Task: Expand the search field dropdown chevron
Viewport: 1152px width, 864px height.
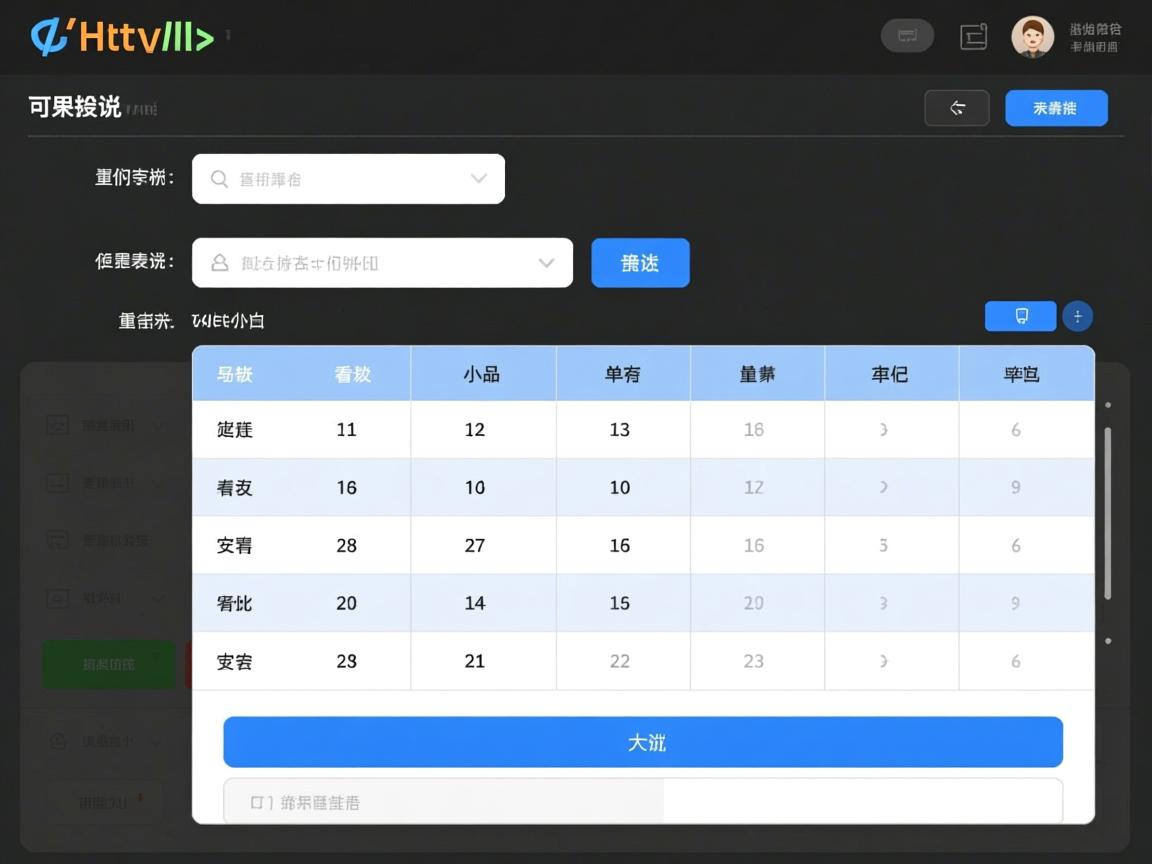Action: pyautogui.click(x=478, y=179)
